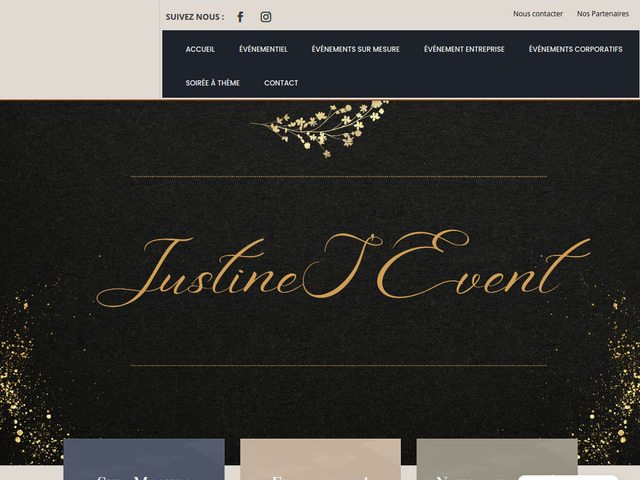Image resolution: width=640 pixels, height=480 pixels.
Task: Navigate to Évènements corporatifs
Action: (575, 49)
